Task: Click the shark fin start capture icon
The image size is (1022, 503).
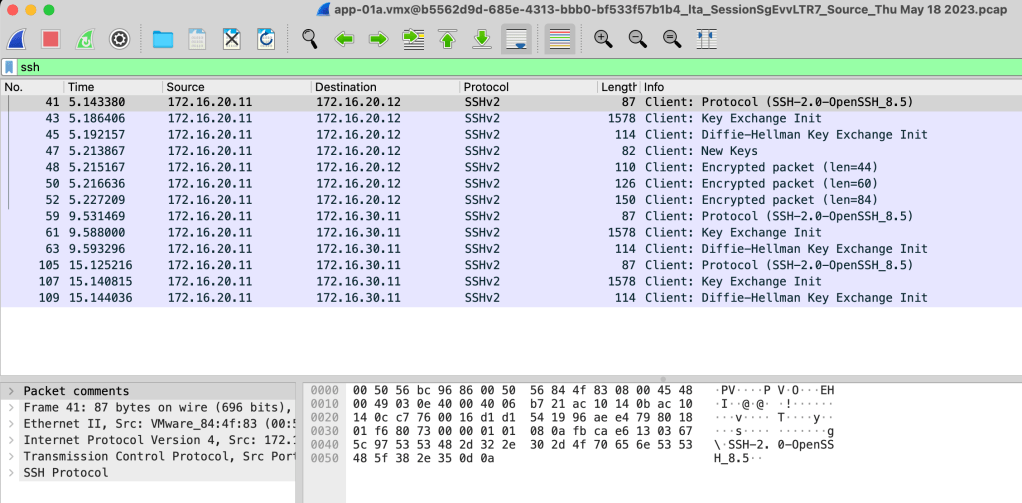Action: [x=17, y=39]
